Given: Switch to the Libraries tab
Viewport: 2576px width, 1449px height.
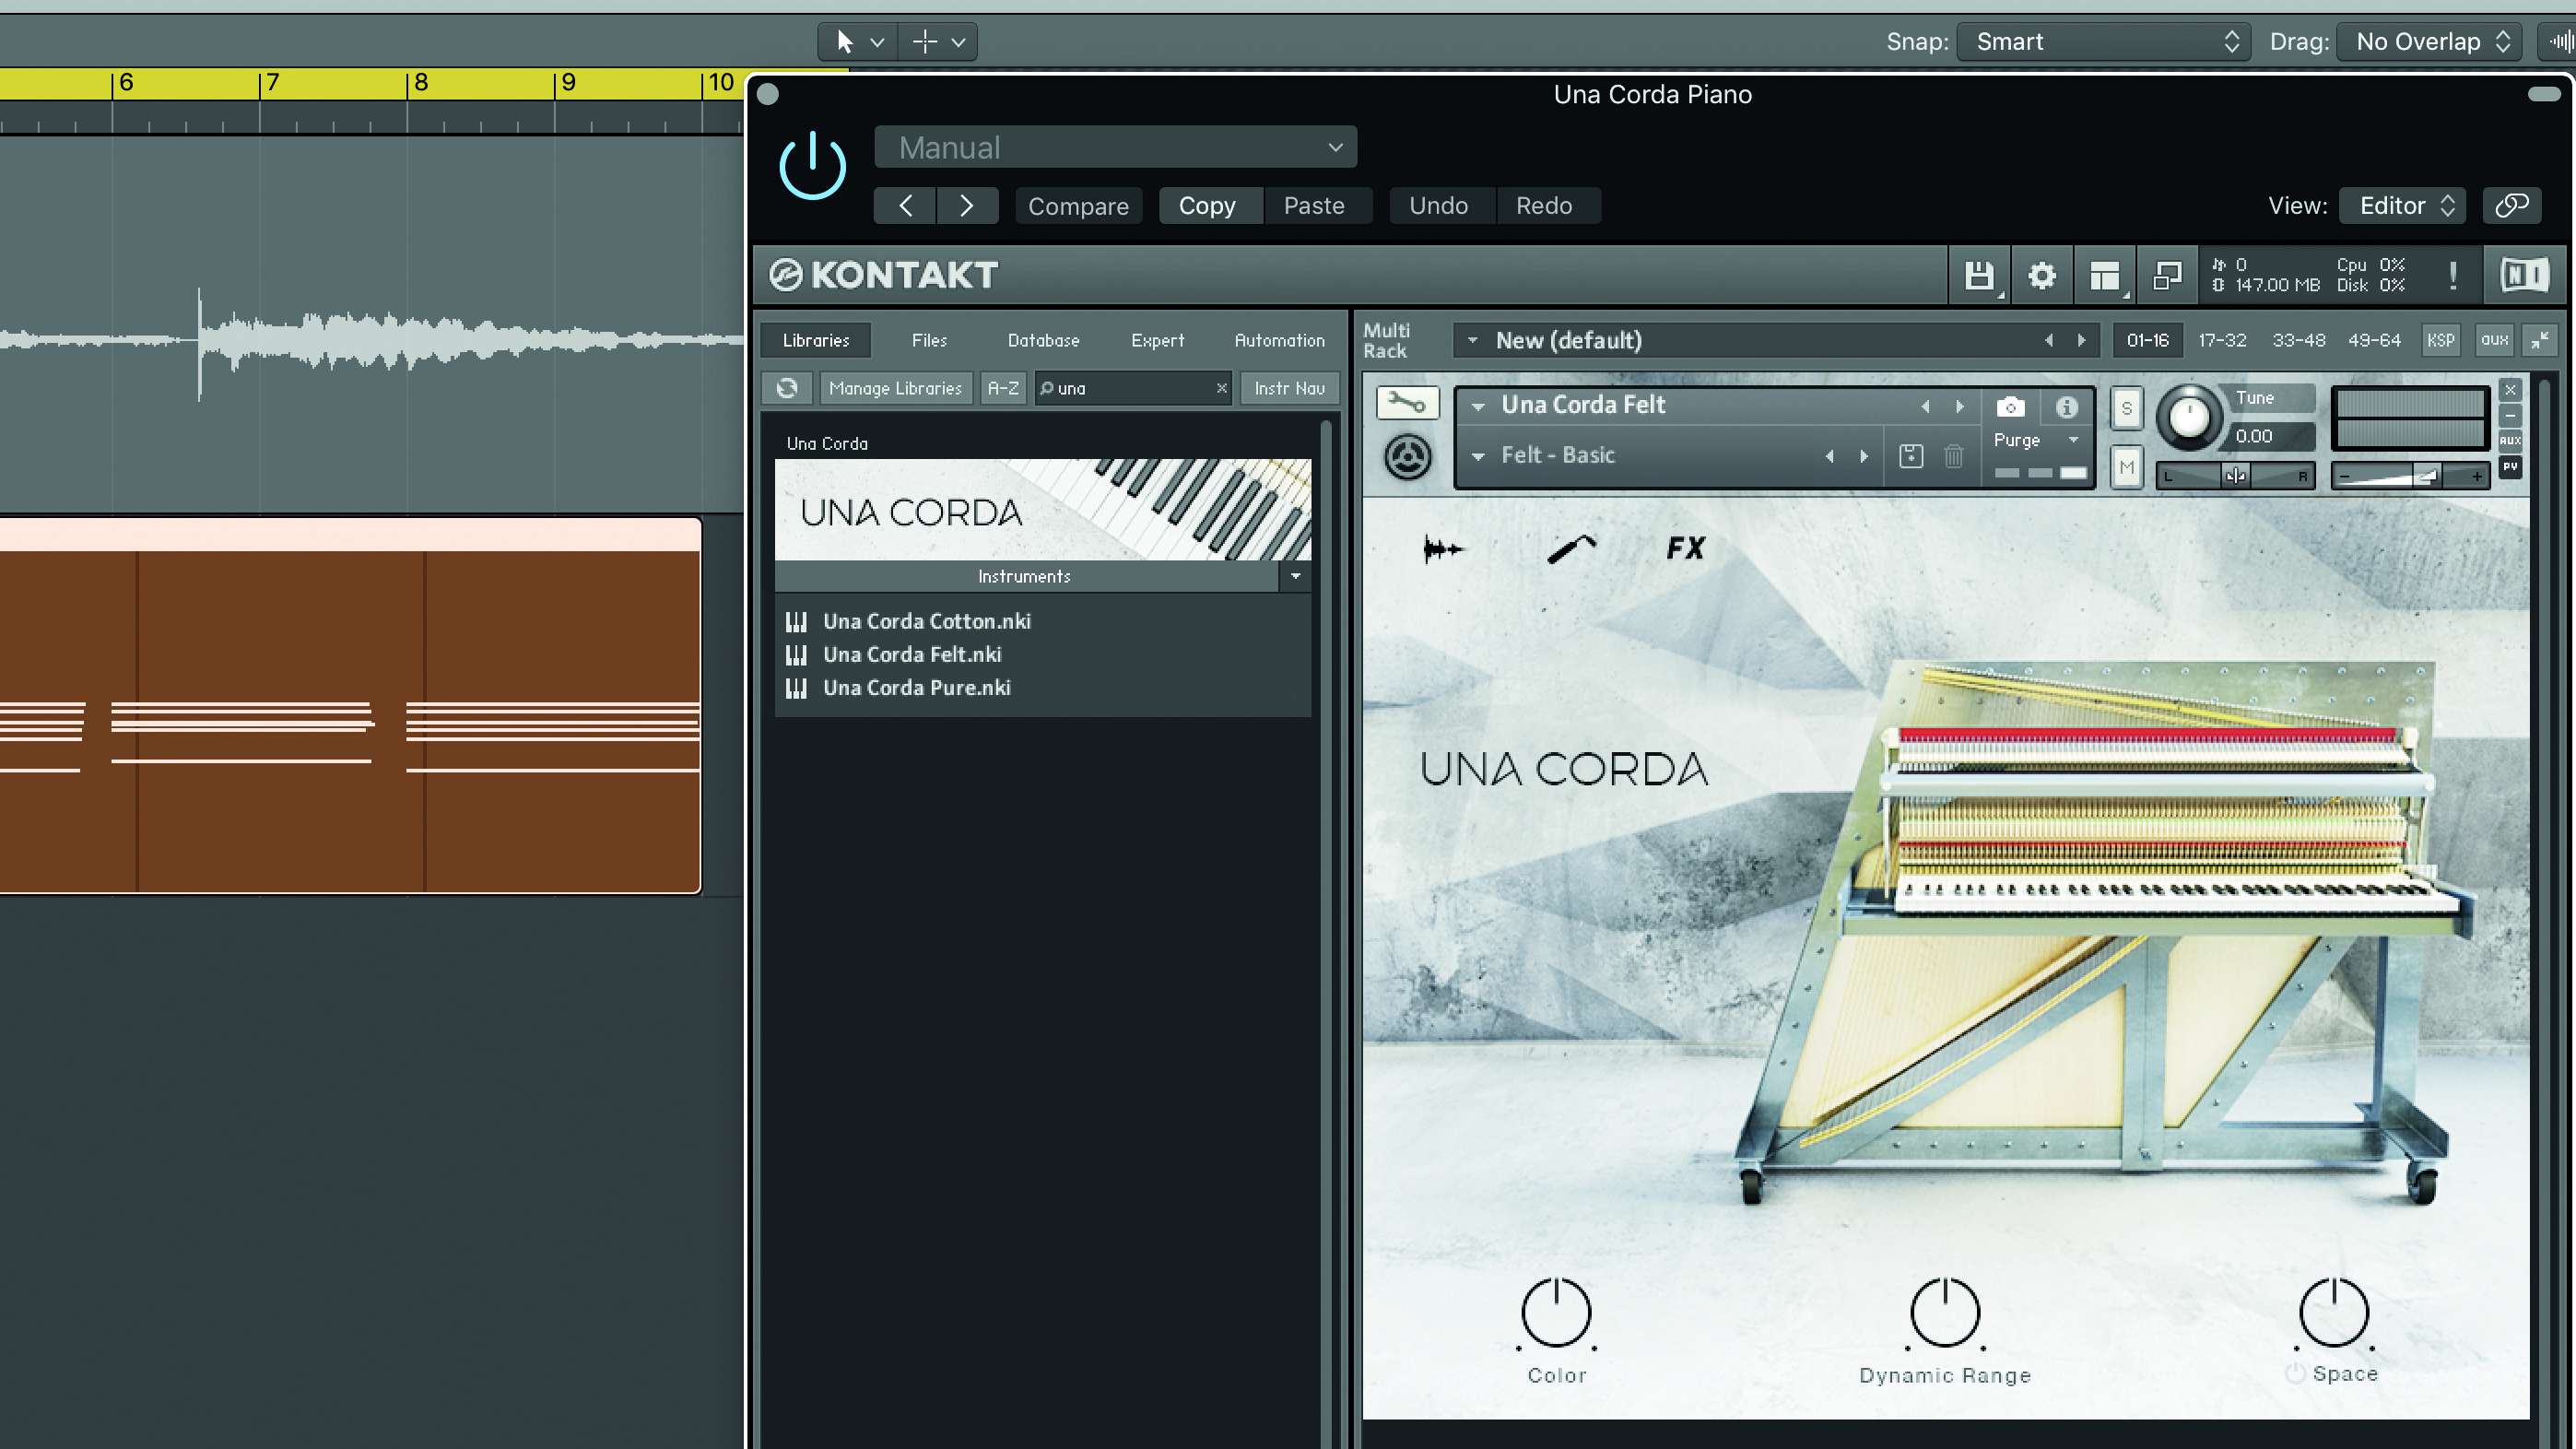Looking at the screenshot, I should tap(816, 340).
